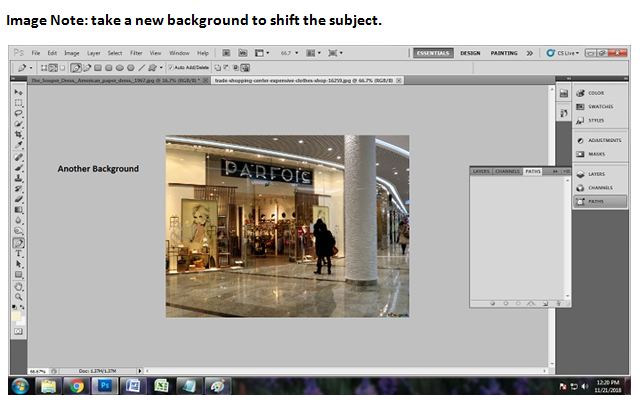
Task: Select the Spot Healing Brush tool
Action: 18,157
